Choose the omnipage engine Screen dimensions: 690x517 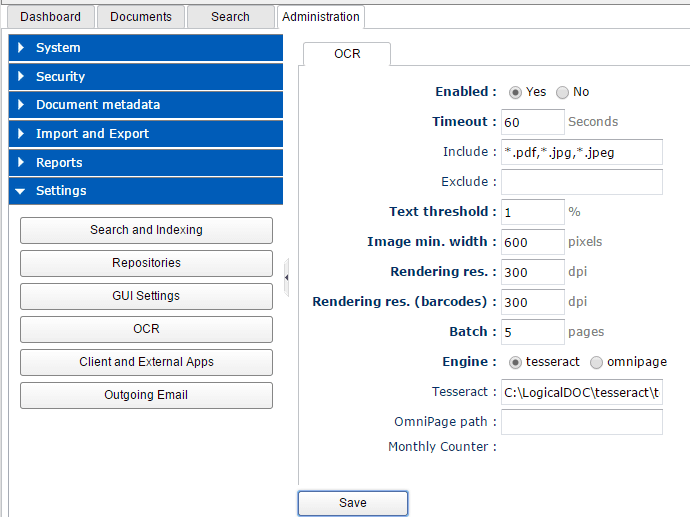point(596,363)
